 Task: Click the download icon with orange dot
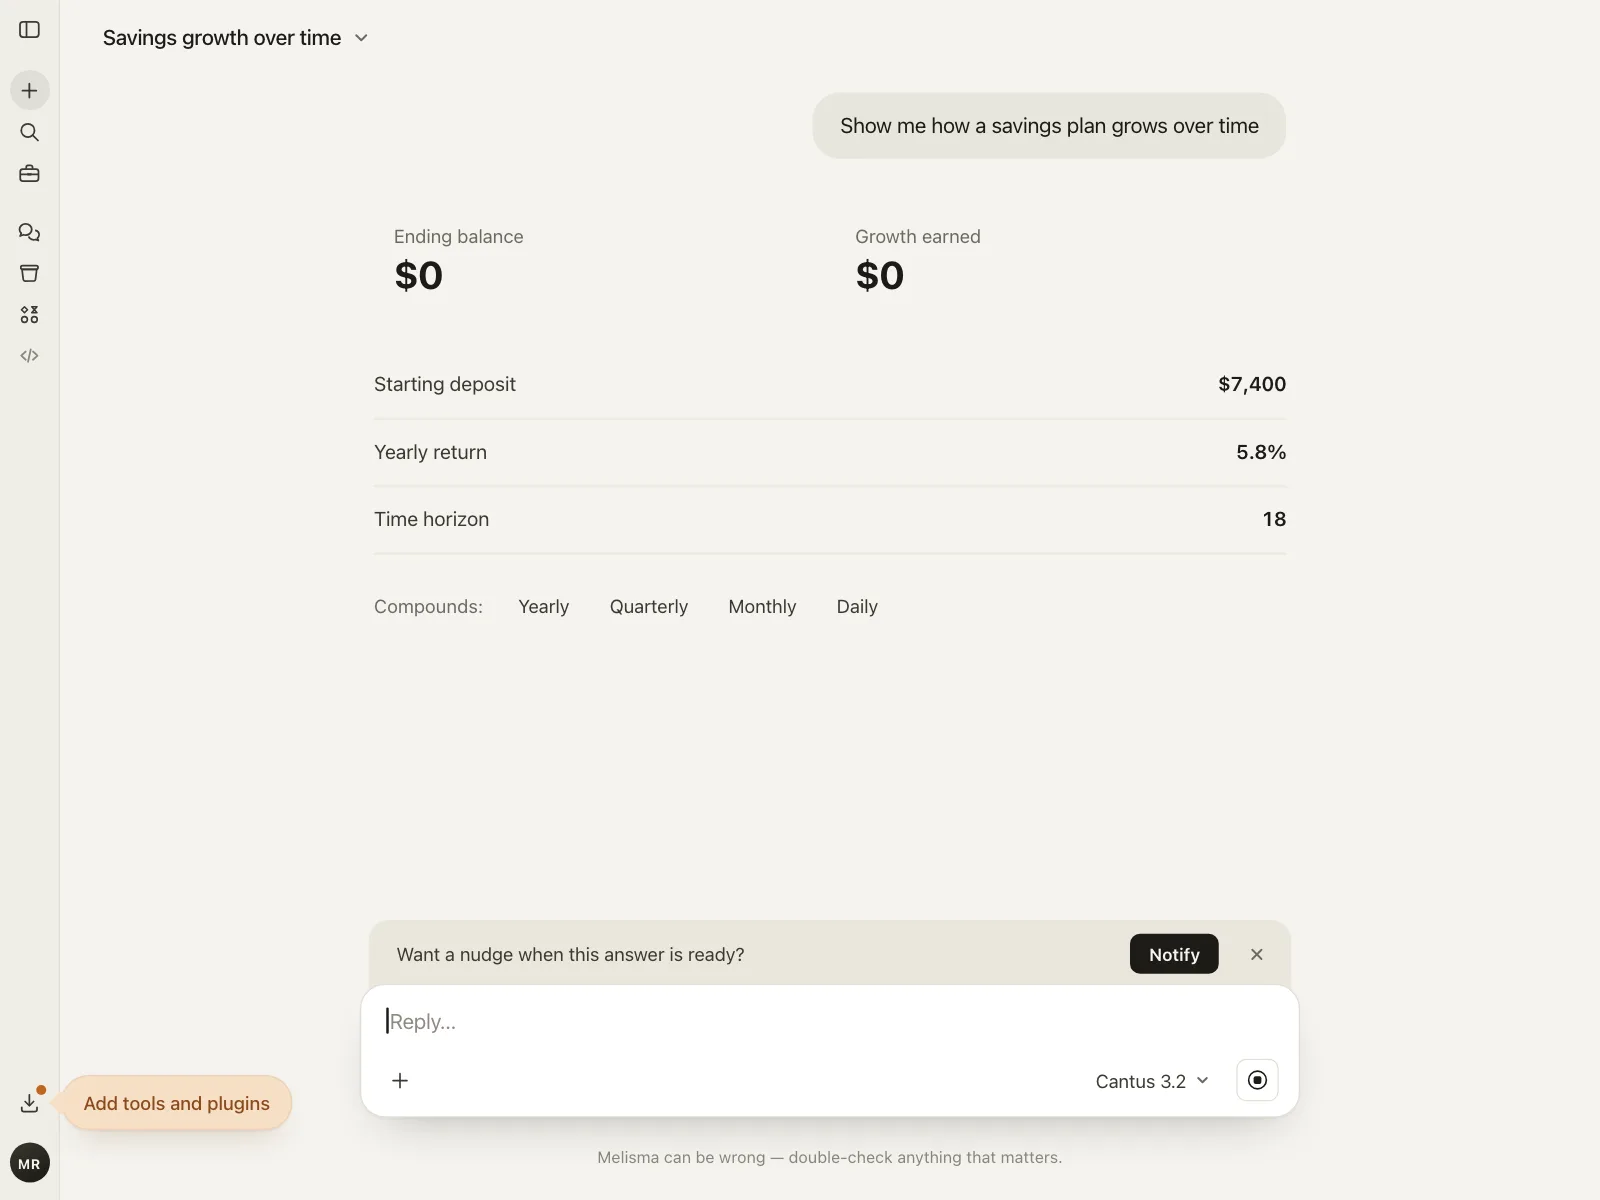point(30,1103)
